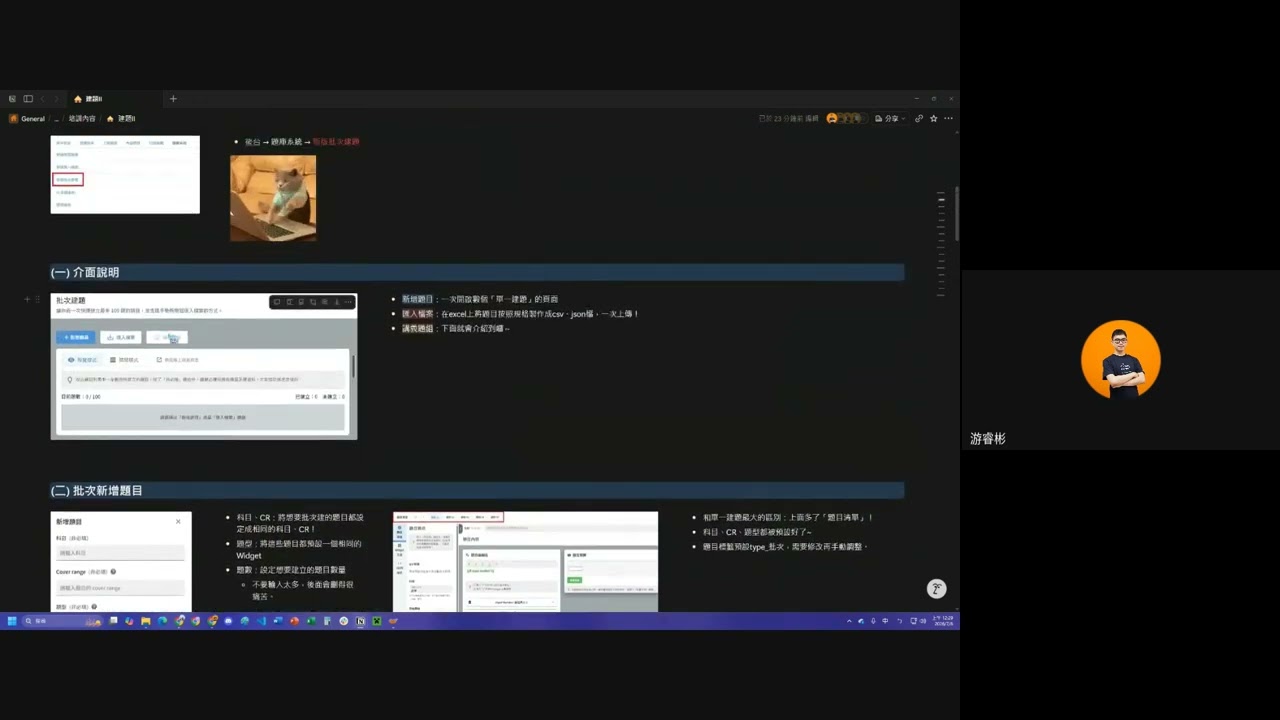
Task: Open the 建題II breadcrumb item
Action: [x=122, y=119]
